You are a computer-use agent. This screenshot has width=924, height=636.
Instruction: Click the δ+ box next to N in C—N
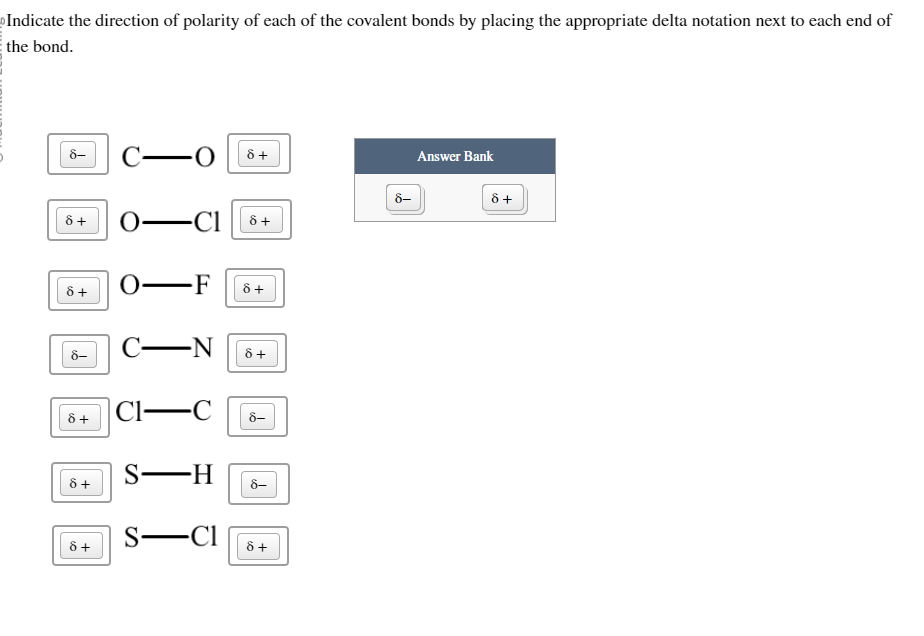(x=256, y=352)
